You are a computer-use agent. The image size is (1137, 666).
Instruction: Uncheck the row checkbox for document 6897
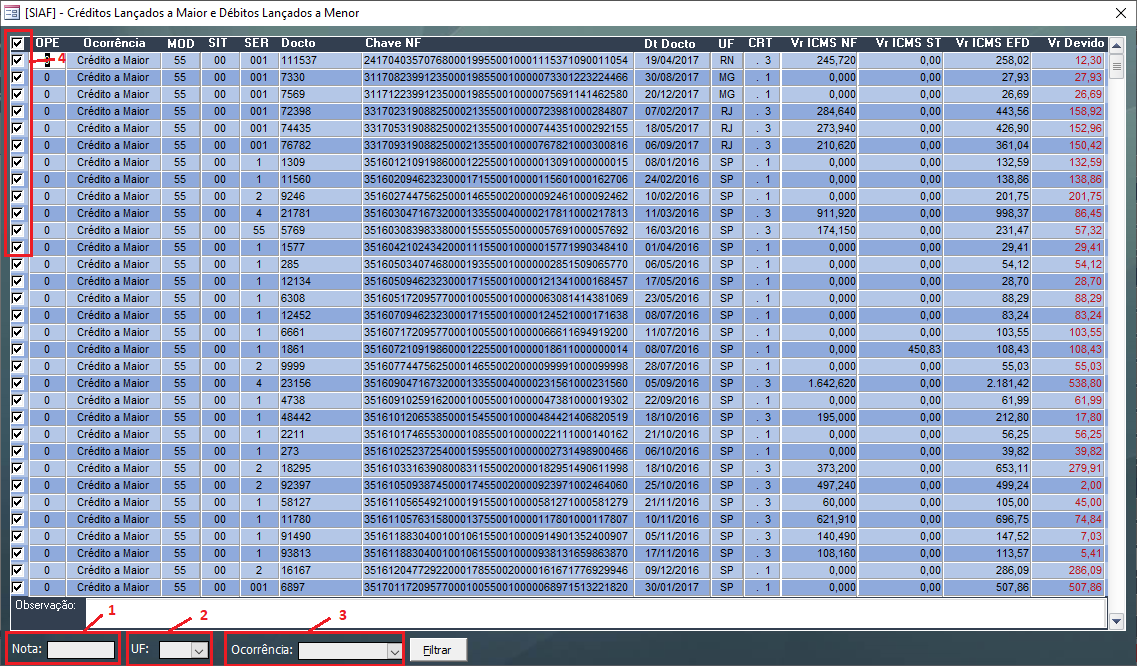pos(18,587)
